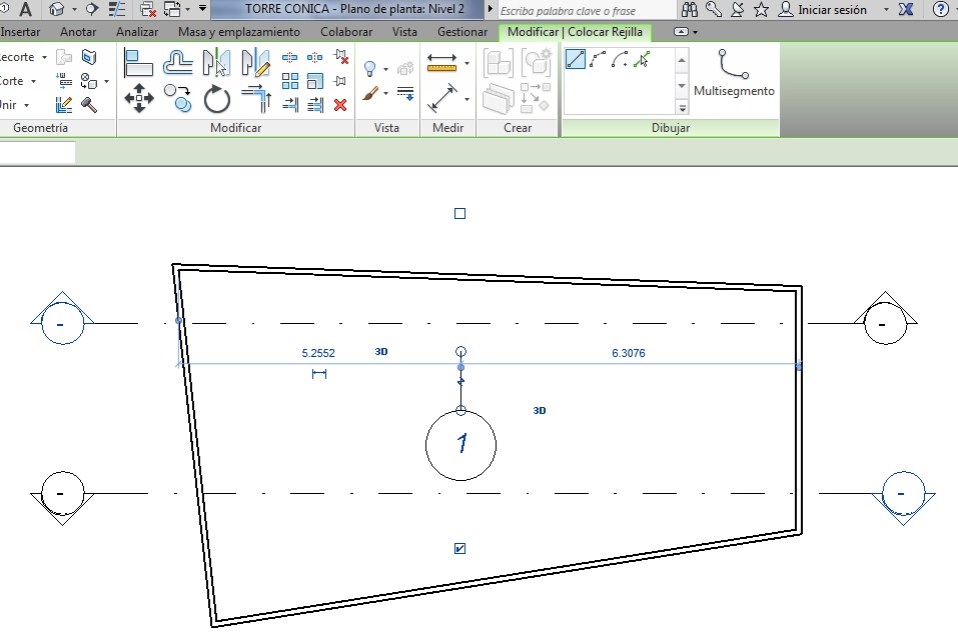Select the Mover tool in Modificar panel
The width and height of the screenshot is (958, 633).
pyautogui.click(x=139, y=96)
